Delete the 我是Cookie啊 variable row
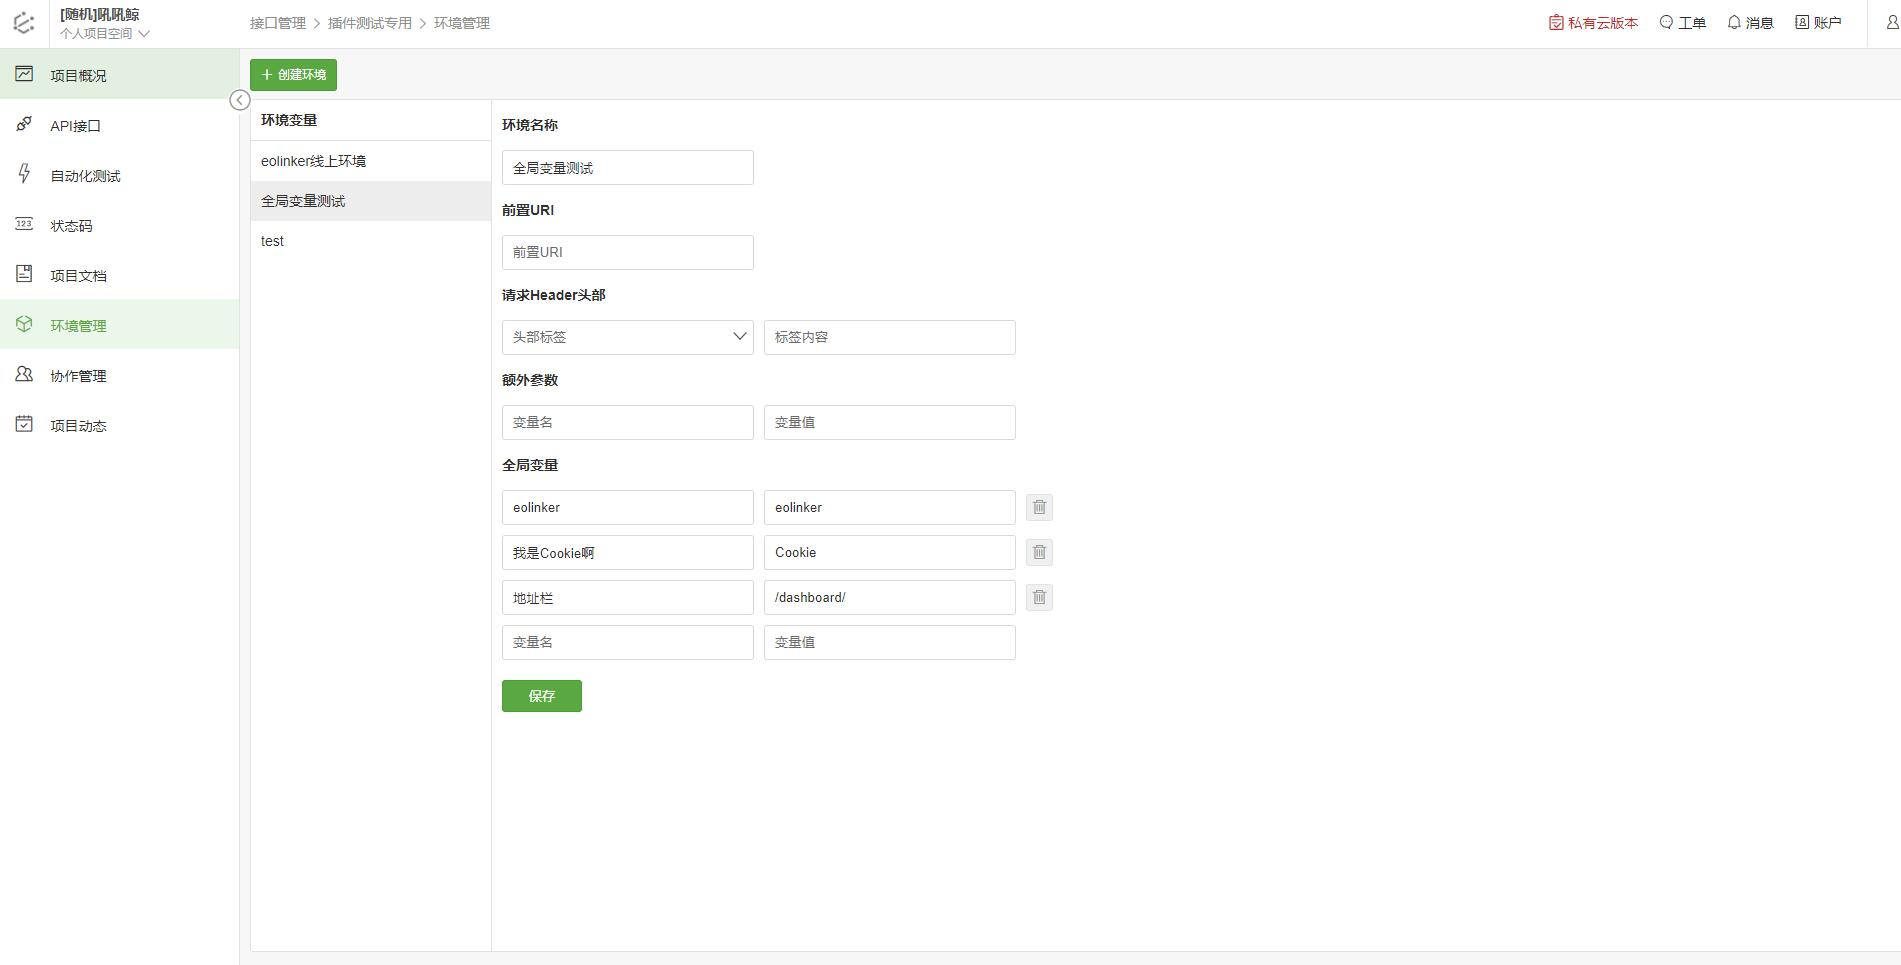This screenshot has width=1901, height=965. coord(1039,552)
